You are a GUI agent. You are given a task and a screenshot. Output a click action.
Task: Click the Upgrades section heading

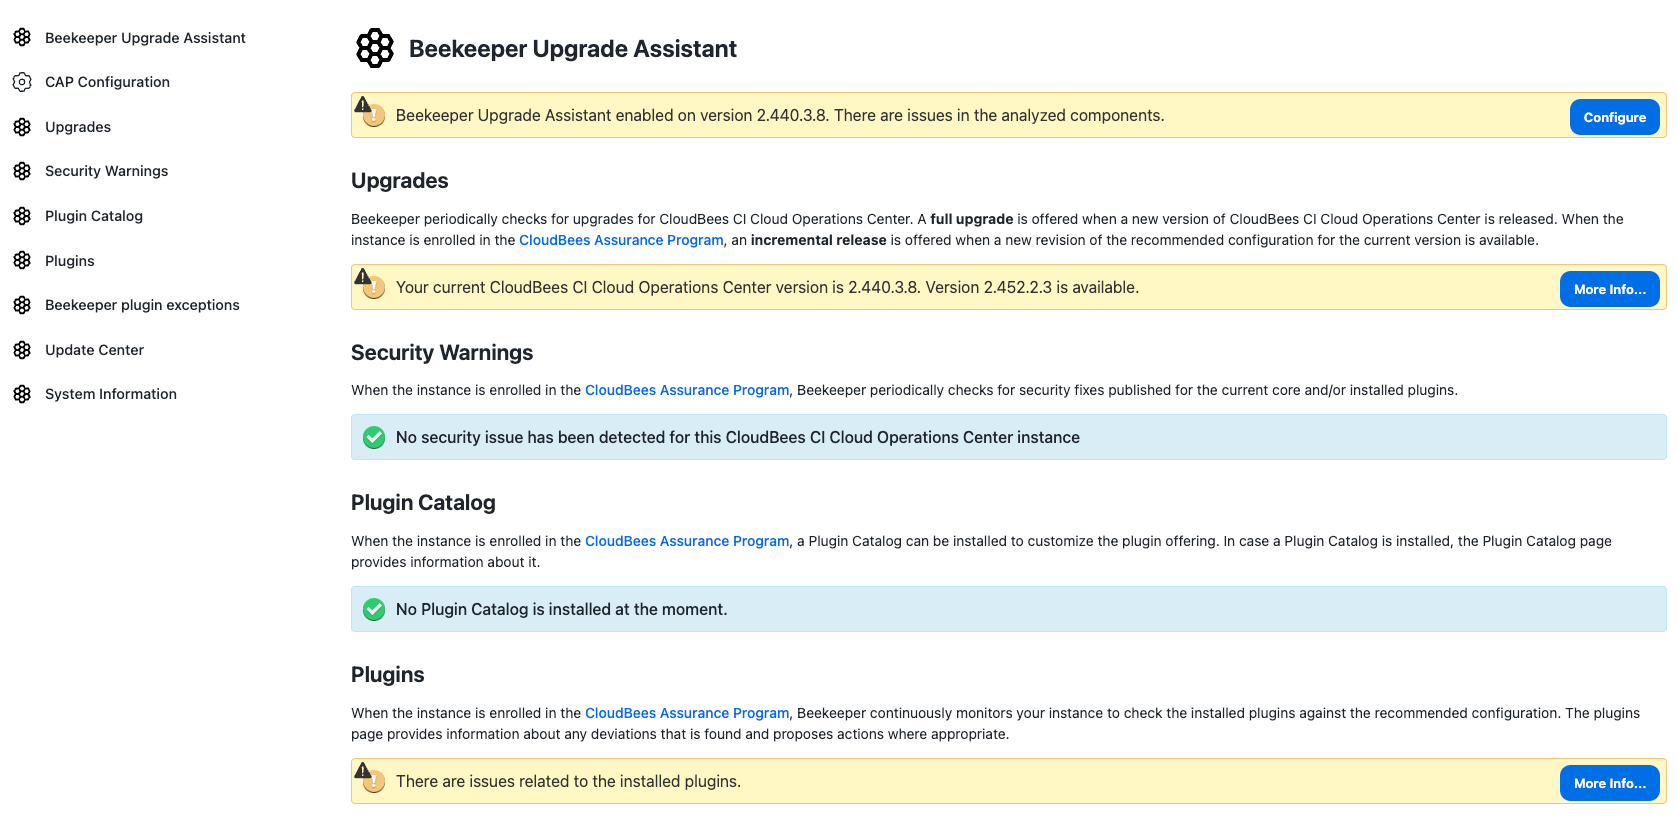tap(400, 181)
